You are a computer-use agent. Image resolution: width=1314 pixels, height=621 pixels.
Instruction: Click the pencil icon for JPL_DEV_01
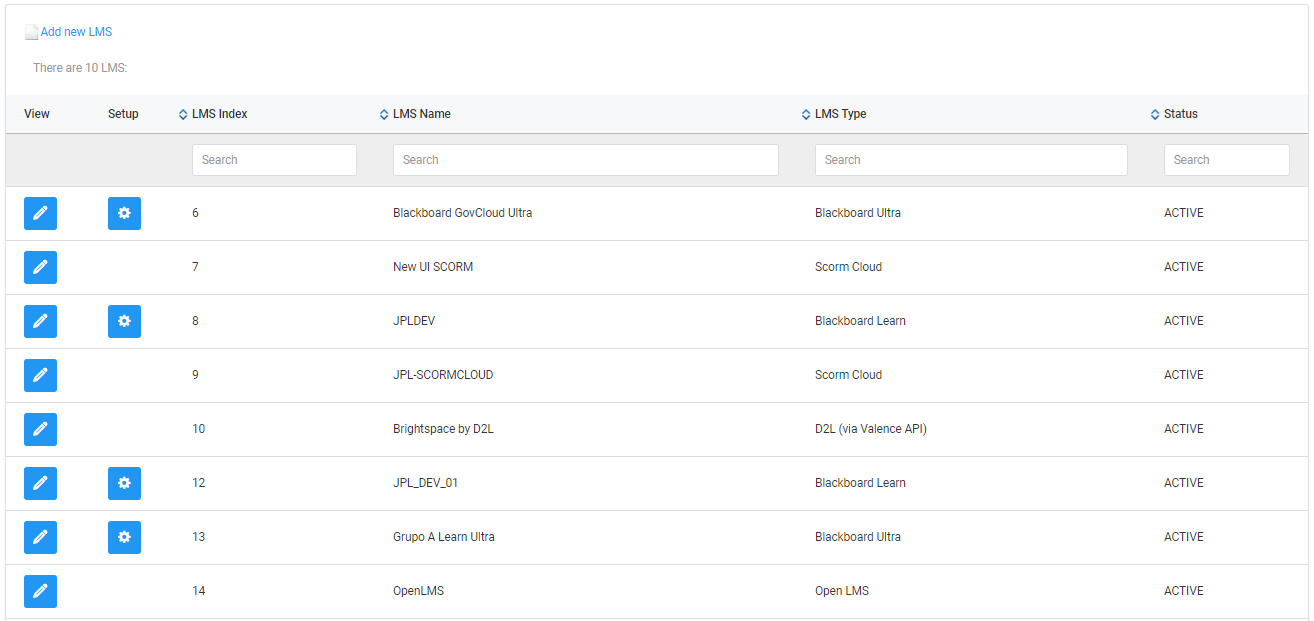[x=40, y=483]
